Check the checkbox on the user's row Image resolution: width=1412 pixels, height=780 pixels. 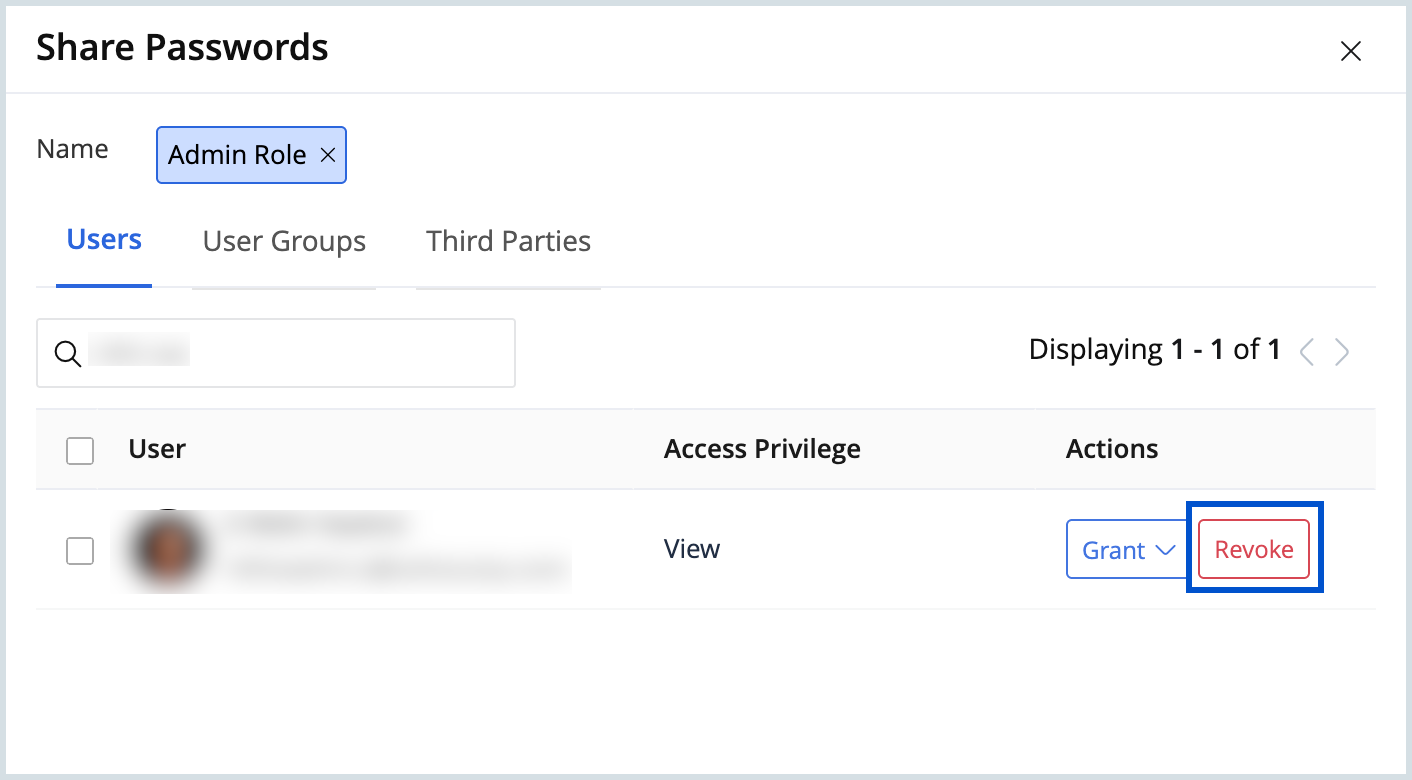[x=79, y=550]
